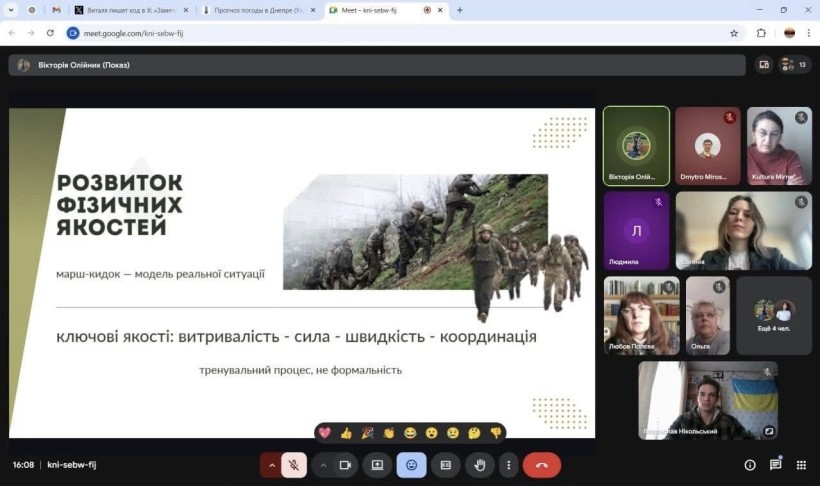Close the X tab

(185, 10)
